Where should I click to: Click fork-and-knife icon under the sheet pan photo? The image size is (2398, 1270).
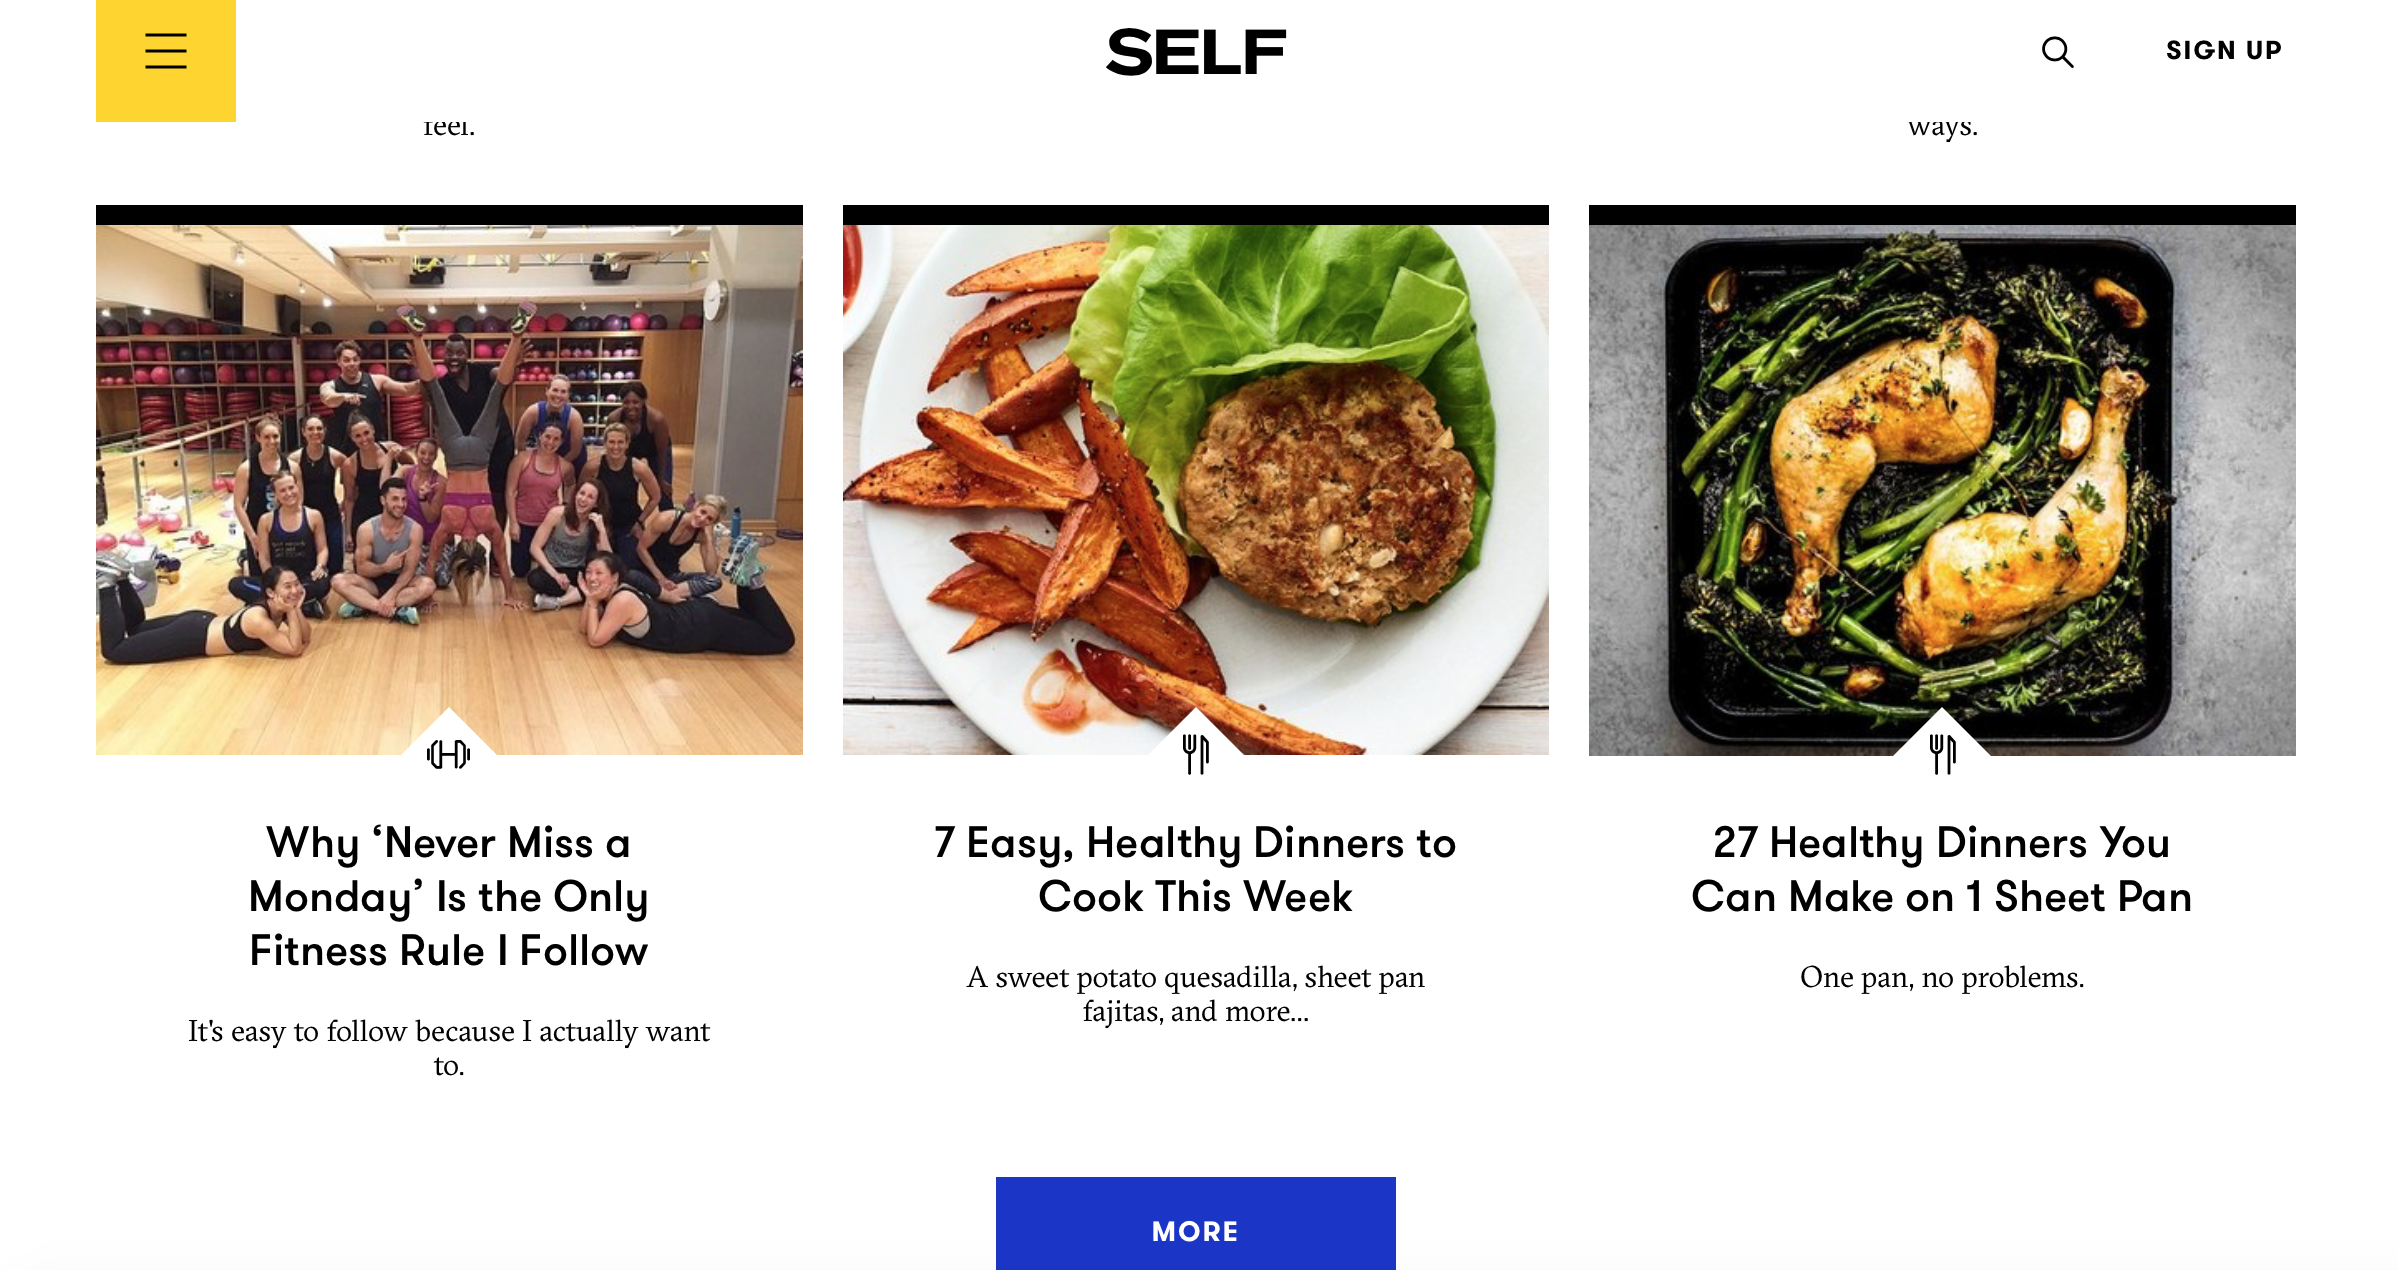[1942, 754]
